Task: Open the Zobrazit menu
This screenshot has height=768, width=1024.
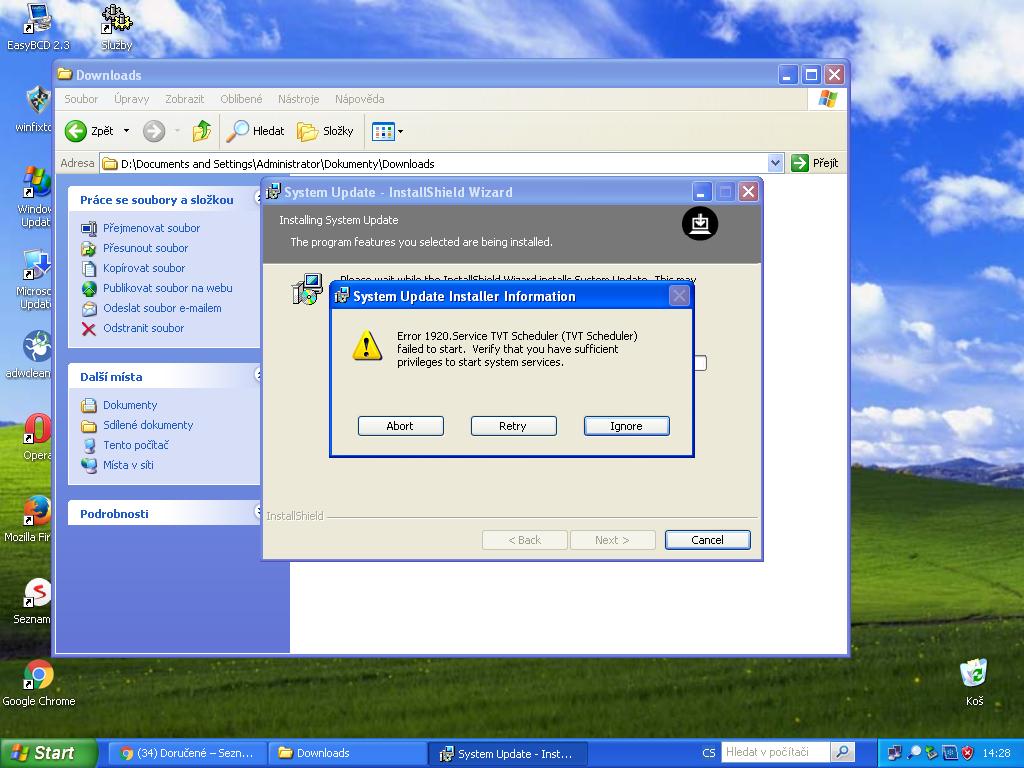Action: click(184, 99)
